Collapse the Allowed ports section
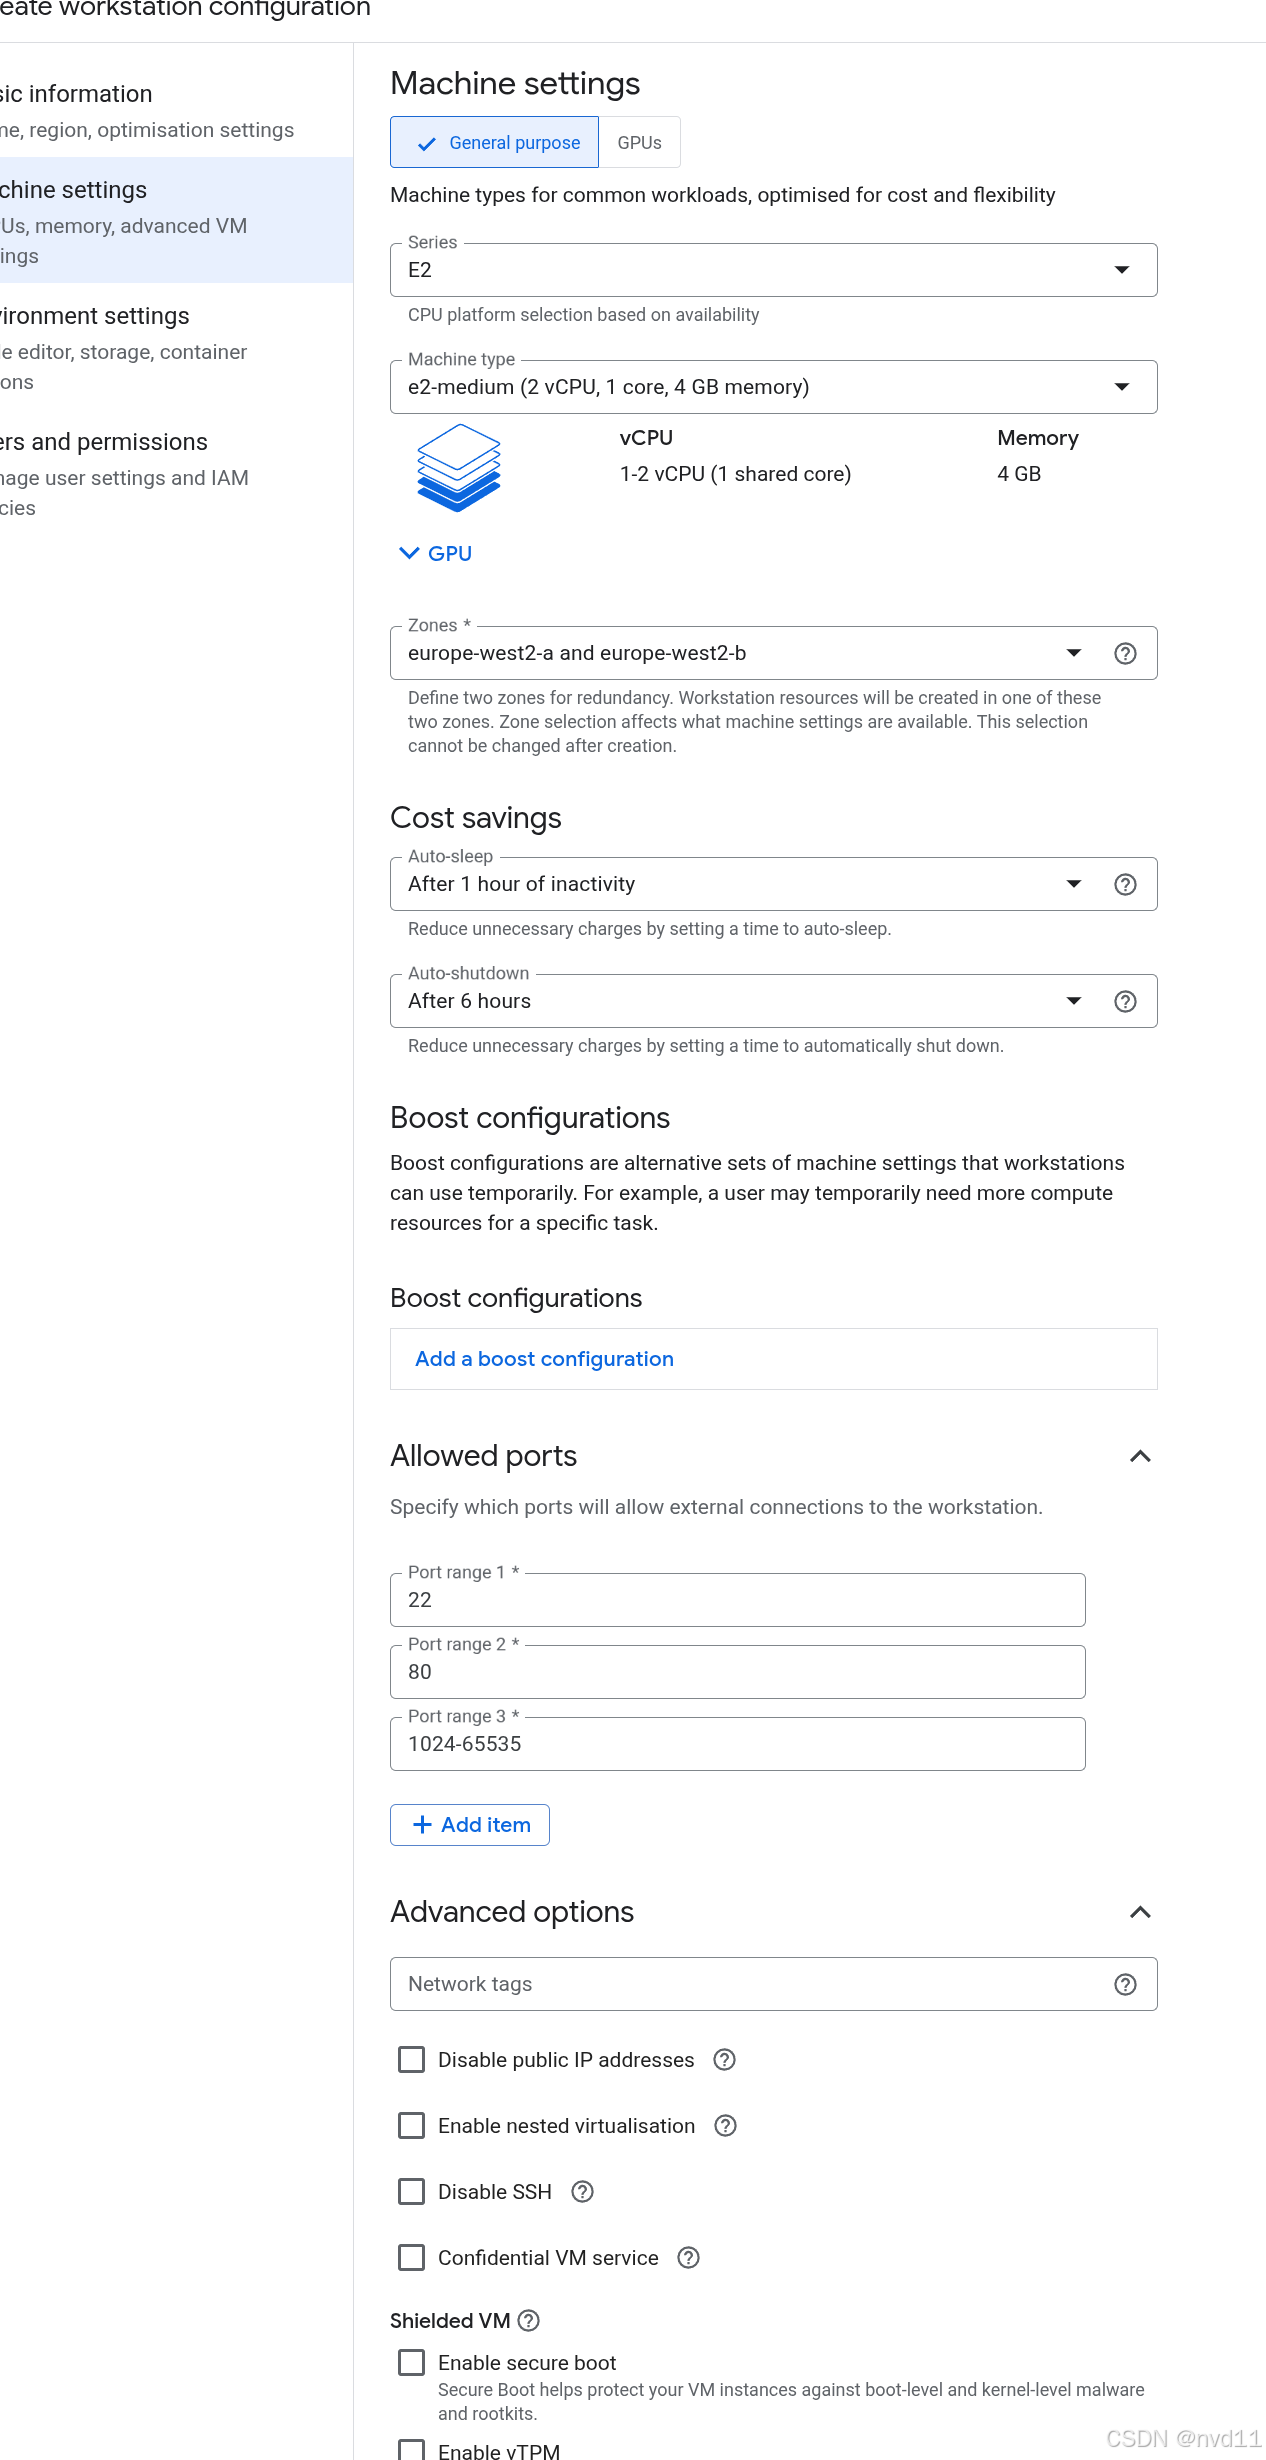 (x=1140, y=1456)
